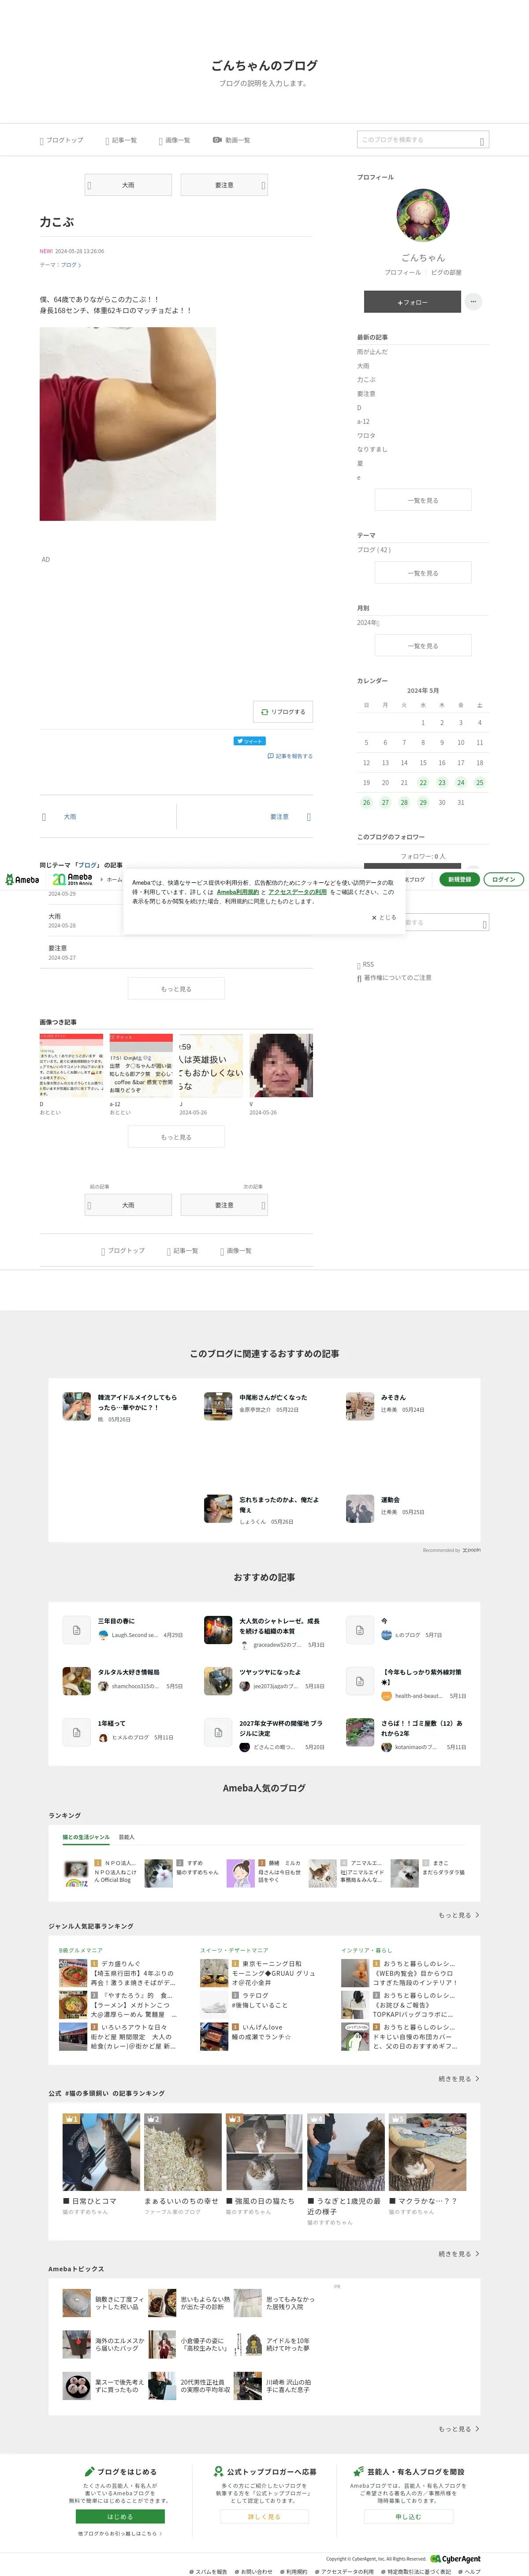
Task: Open 画像一覧 in the top navigation
Action: [x=174, y=140]
